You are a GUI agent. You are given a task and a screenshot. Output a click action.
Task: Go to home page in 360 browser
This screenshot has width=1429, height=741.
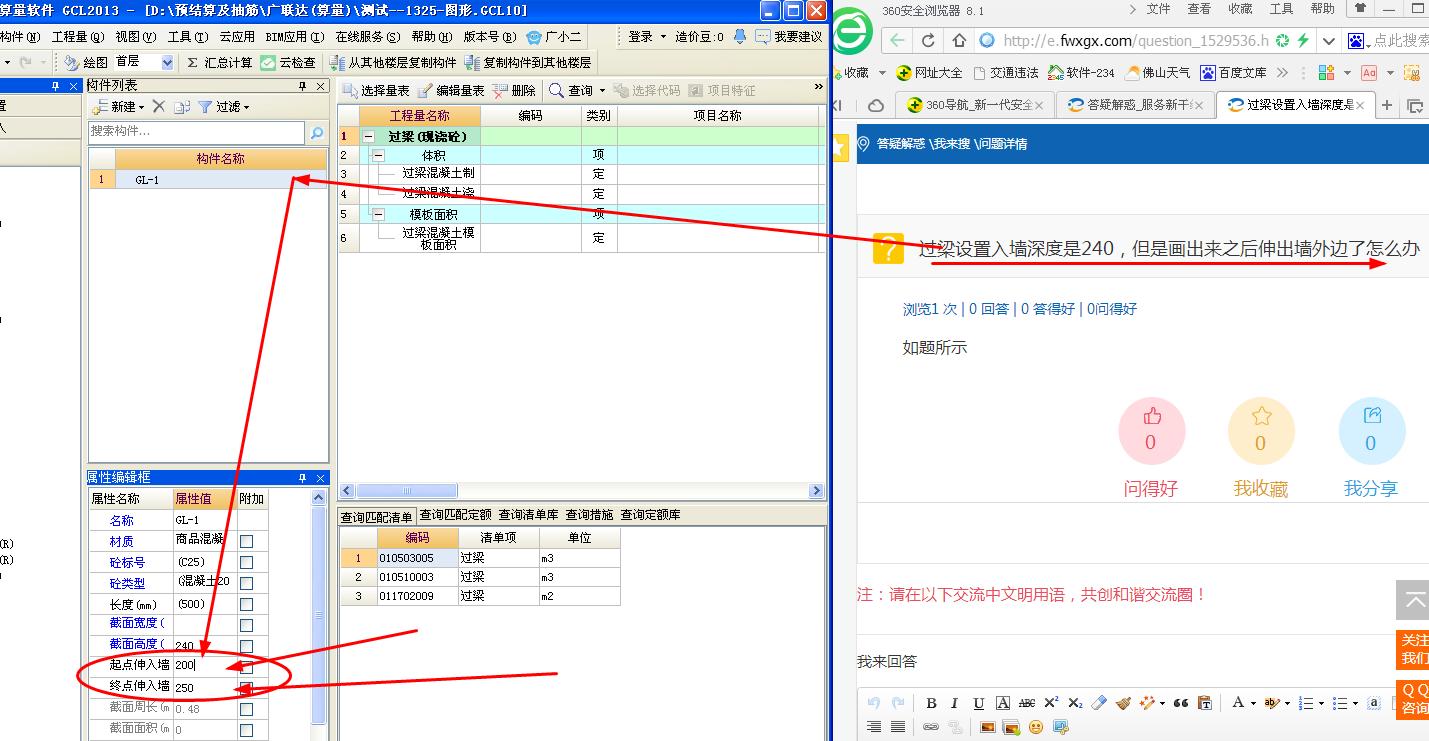coord(959,41)
